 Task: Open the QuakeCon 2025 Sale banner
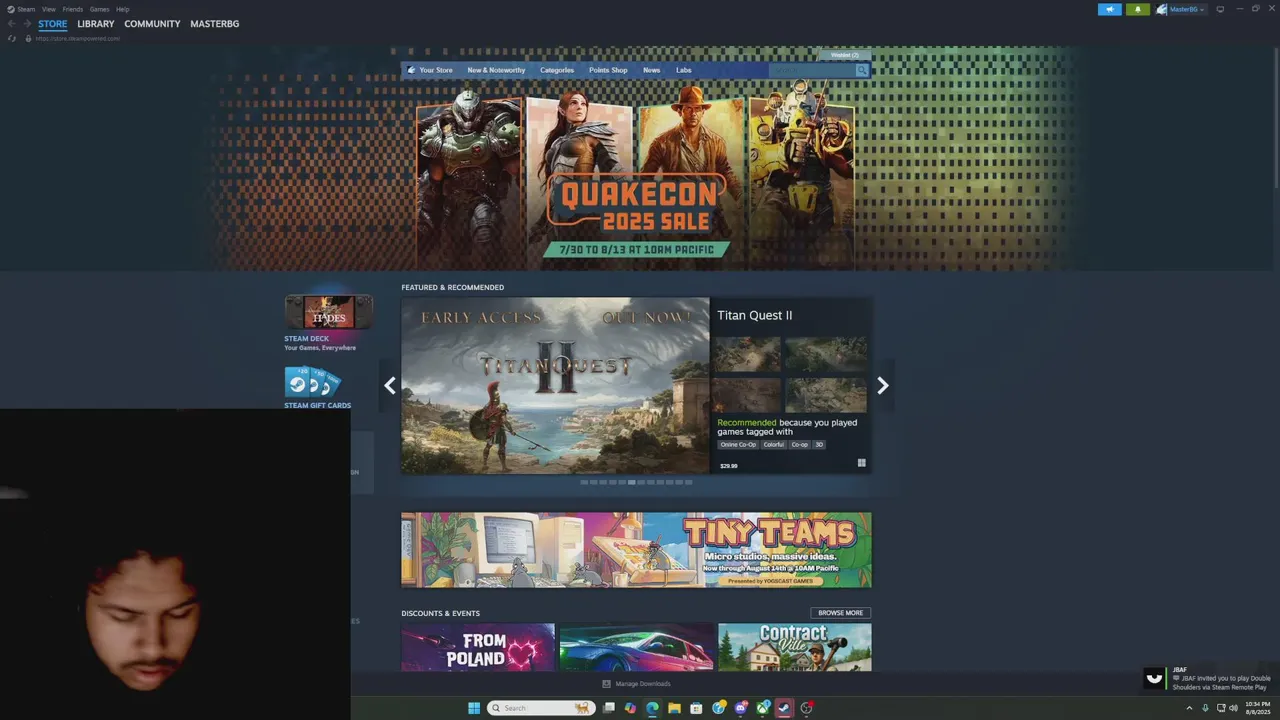(635, 175)
